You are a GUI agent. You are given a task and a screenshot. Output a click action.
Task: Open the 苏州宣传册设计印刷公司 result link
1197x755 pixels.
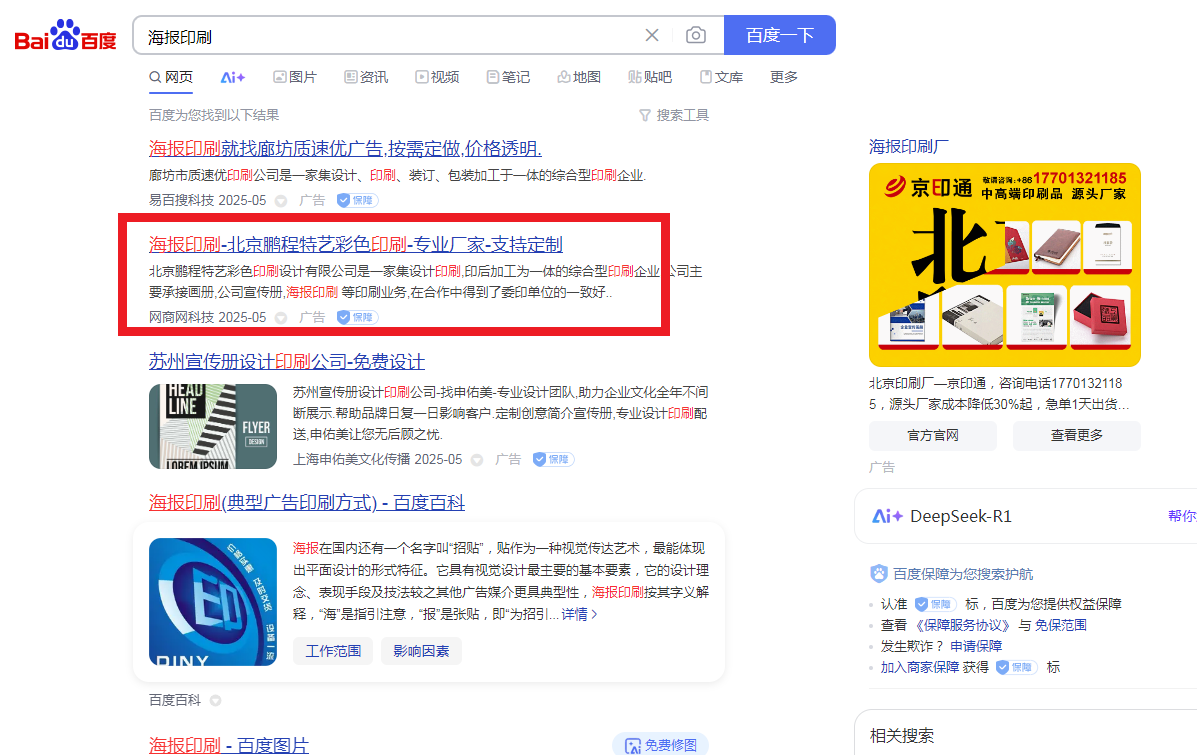tap(286, 362)
